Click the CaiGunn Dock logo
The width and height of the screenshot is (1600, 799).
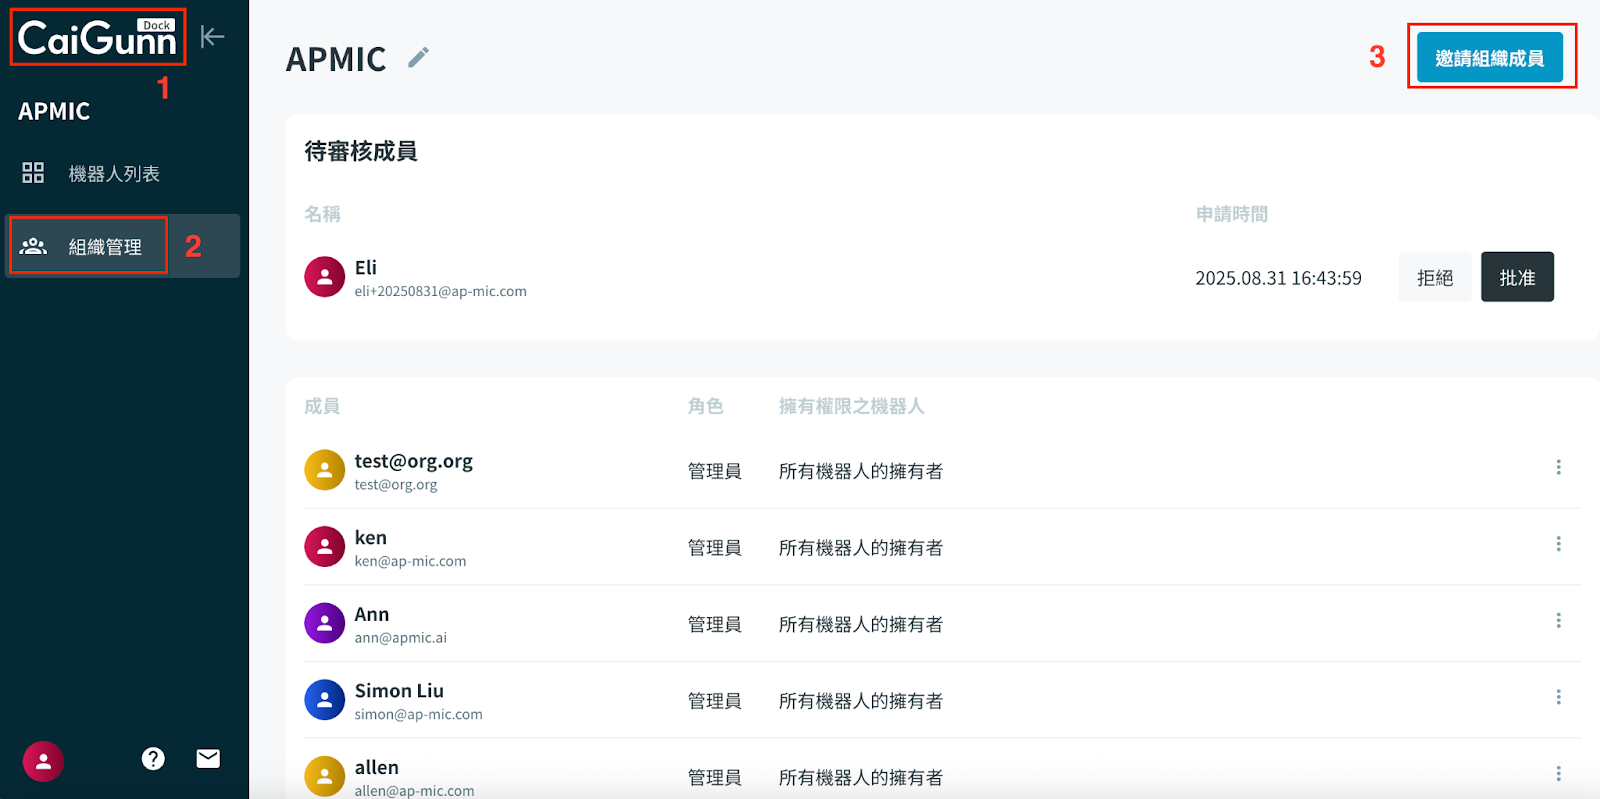97,38
